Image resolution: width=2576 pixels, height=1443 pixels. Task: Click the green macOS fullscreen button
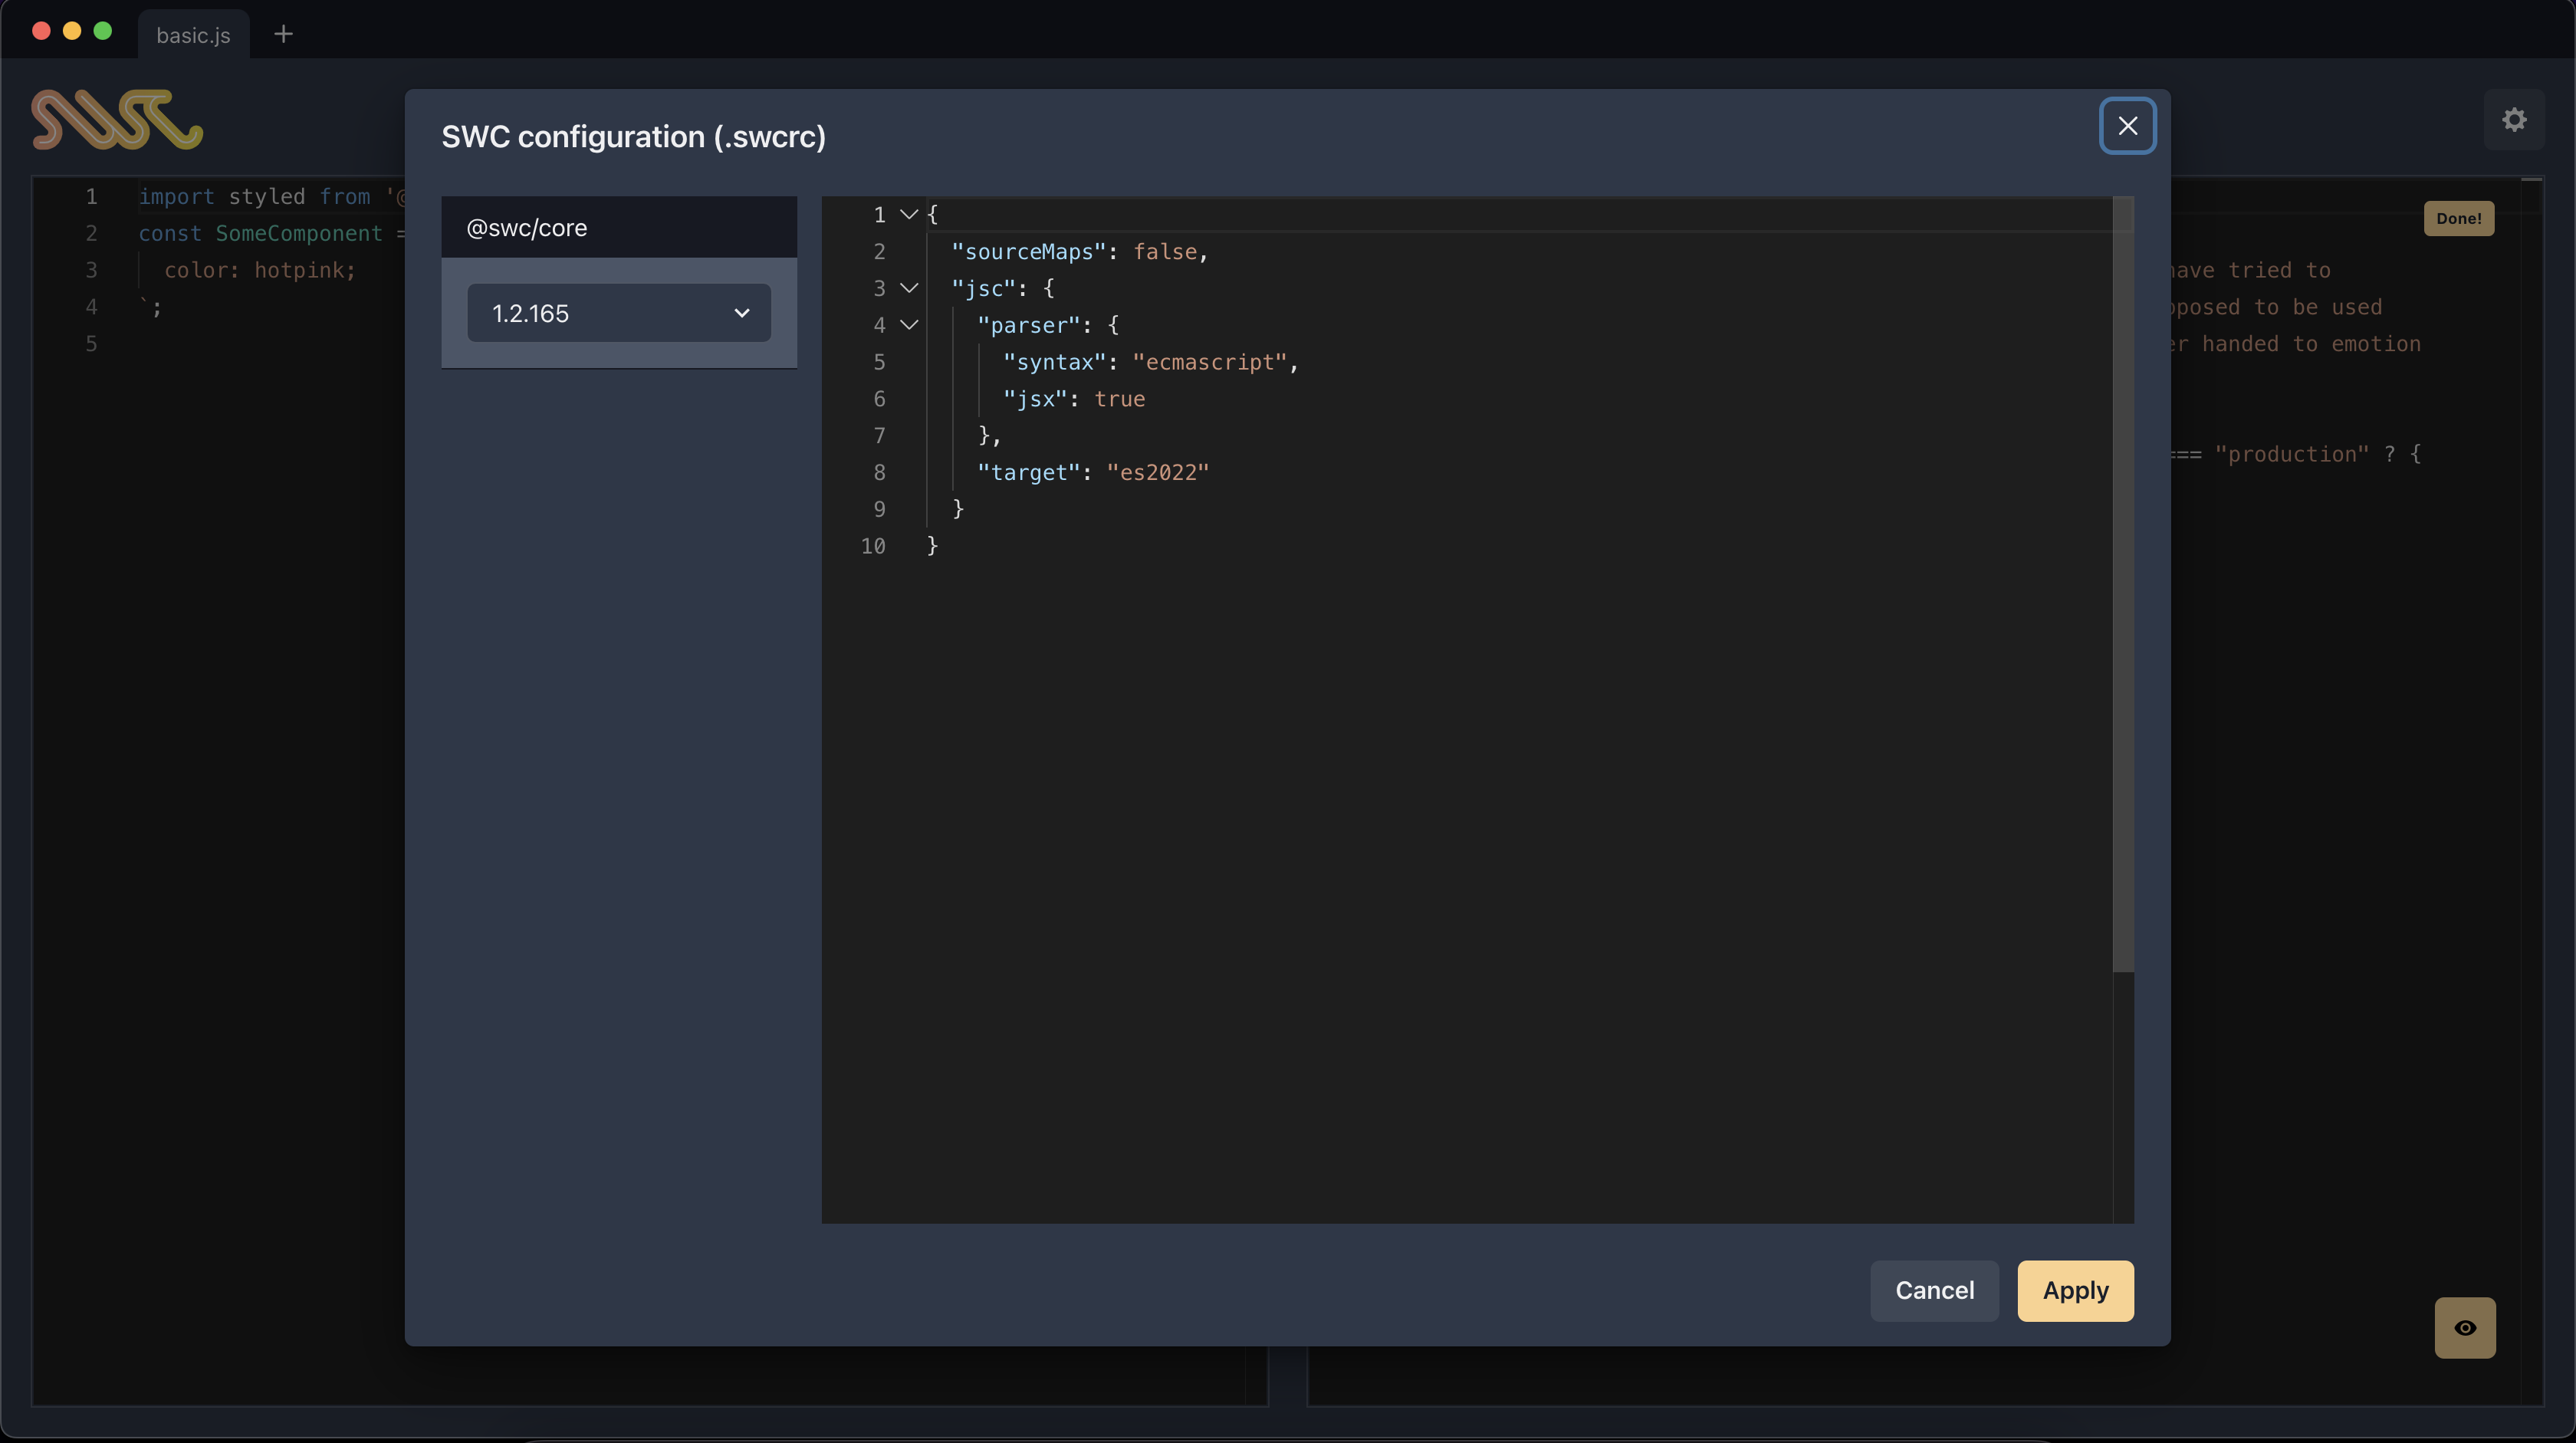coord(102,31)
